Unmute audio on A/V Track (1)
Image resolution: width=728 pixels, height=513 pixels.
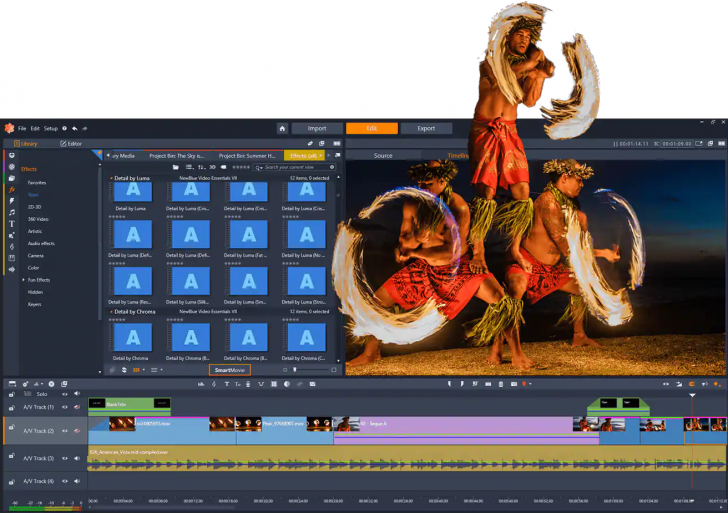coord(77,407)
